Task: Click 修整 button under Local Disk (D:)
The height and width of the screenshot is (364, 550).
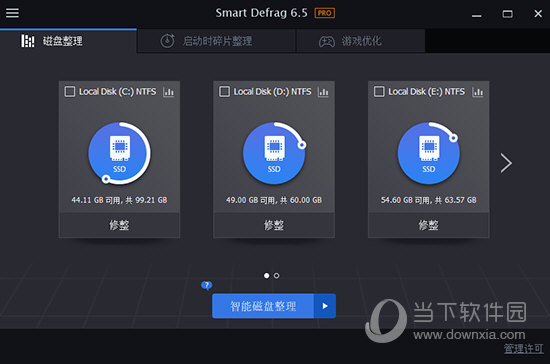Action: [x=274, y=225]
